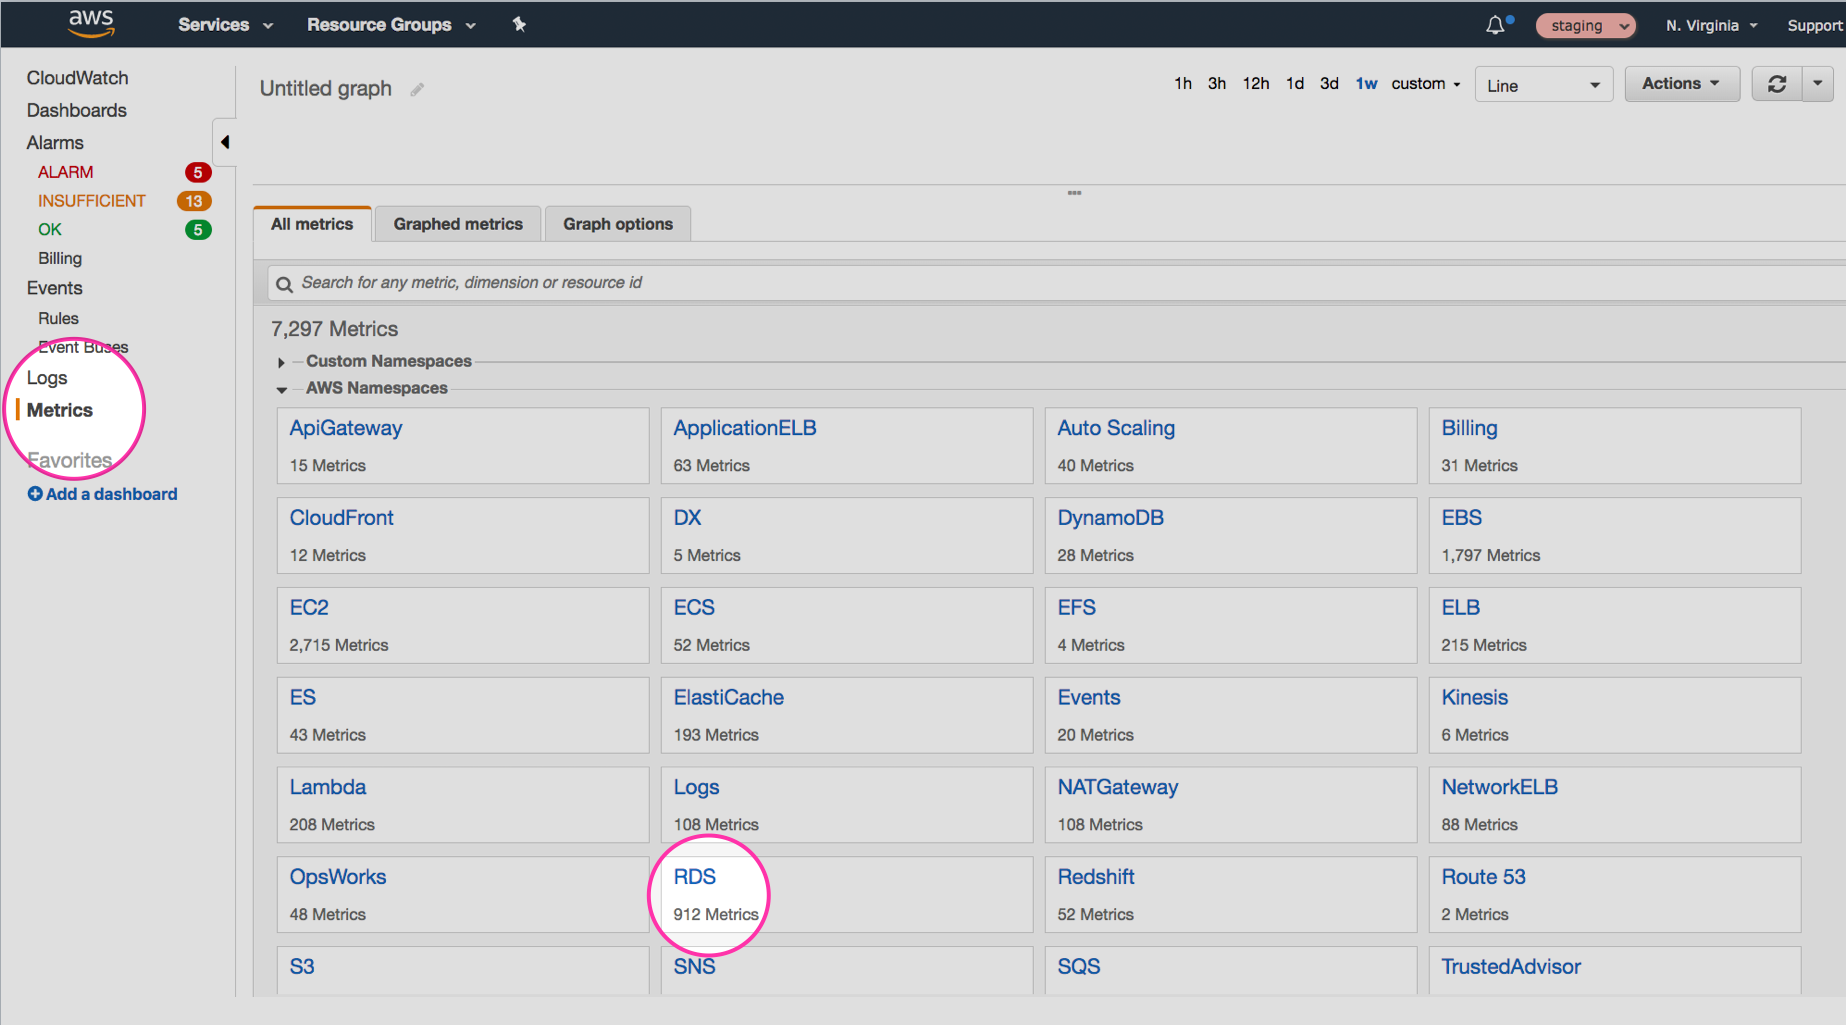Image resolution: width=1846 pixels, height=1025 pixels.
Task: Collapse the CloudWatch sidebar with the arrow
Action: pyautogui.click(x=224, y=142)
